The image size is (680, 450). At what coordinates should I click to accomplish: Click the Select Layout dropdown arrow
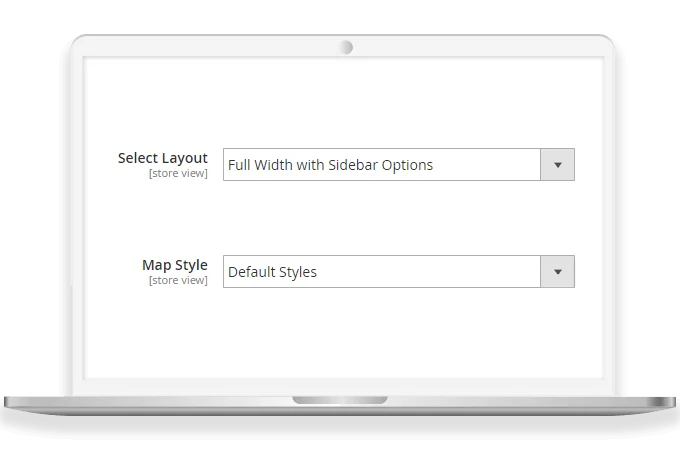click(x=557, y=165)
